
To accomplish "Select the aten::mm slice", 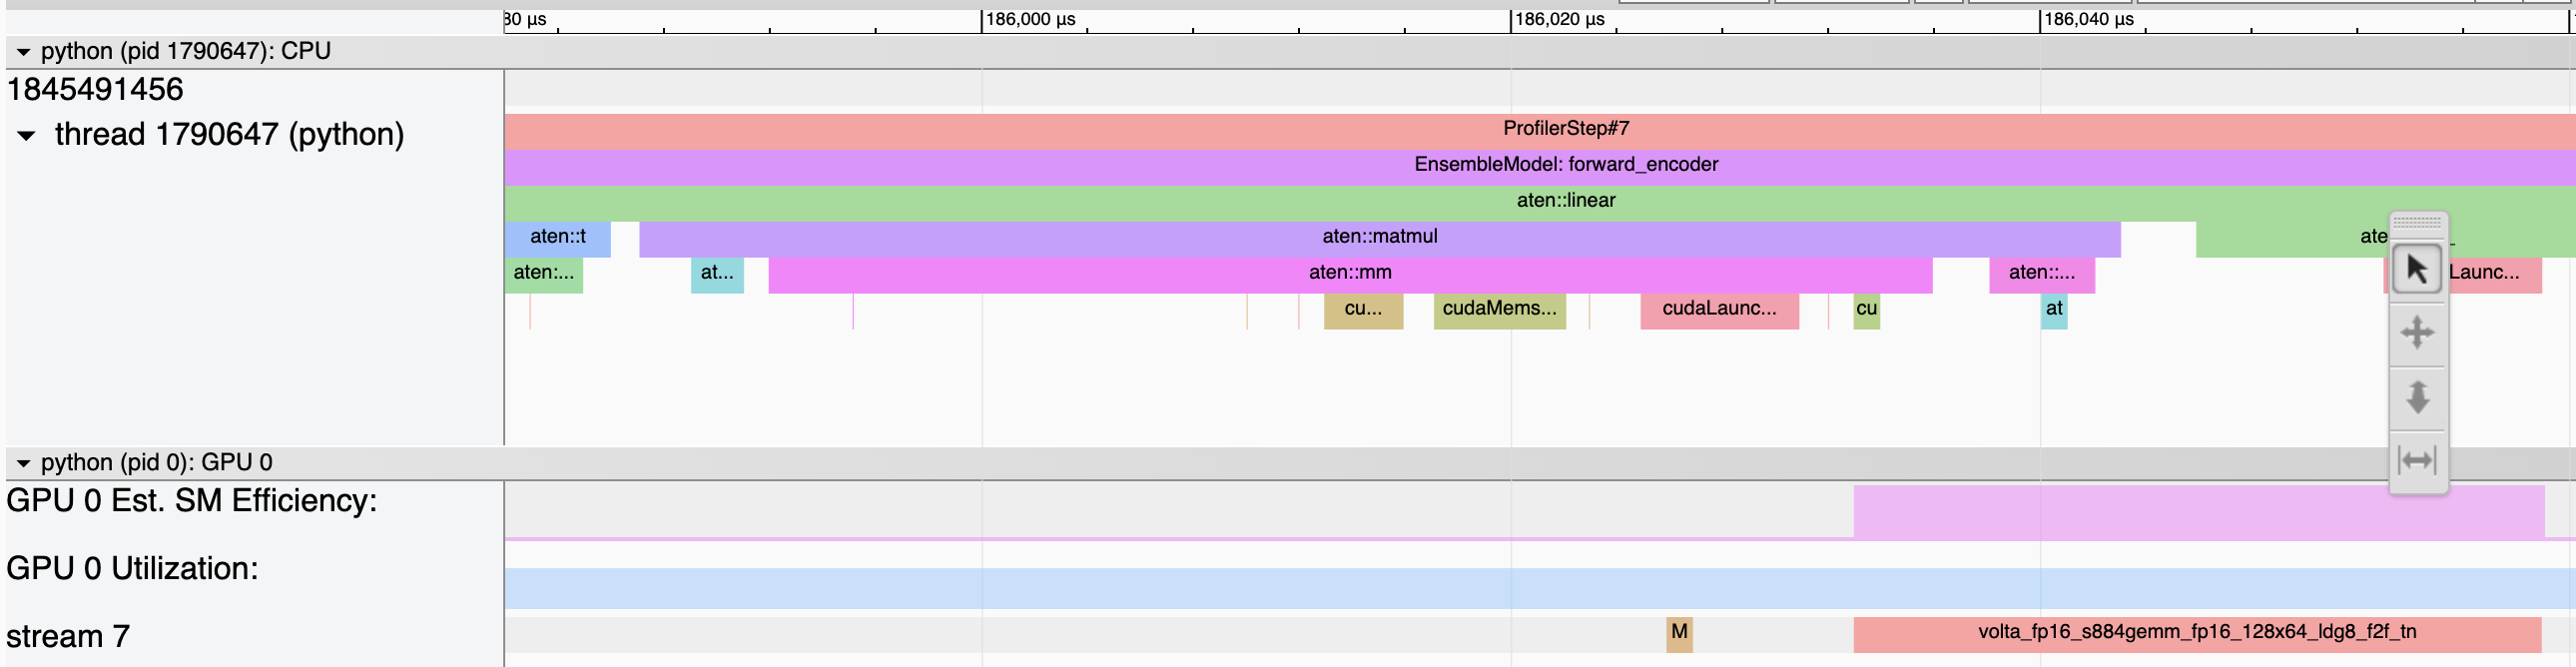I will coord(1349,273).
